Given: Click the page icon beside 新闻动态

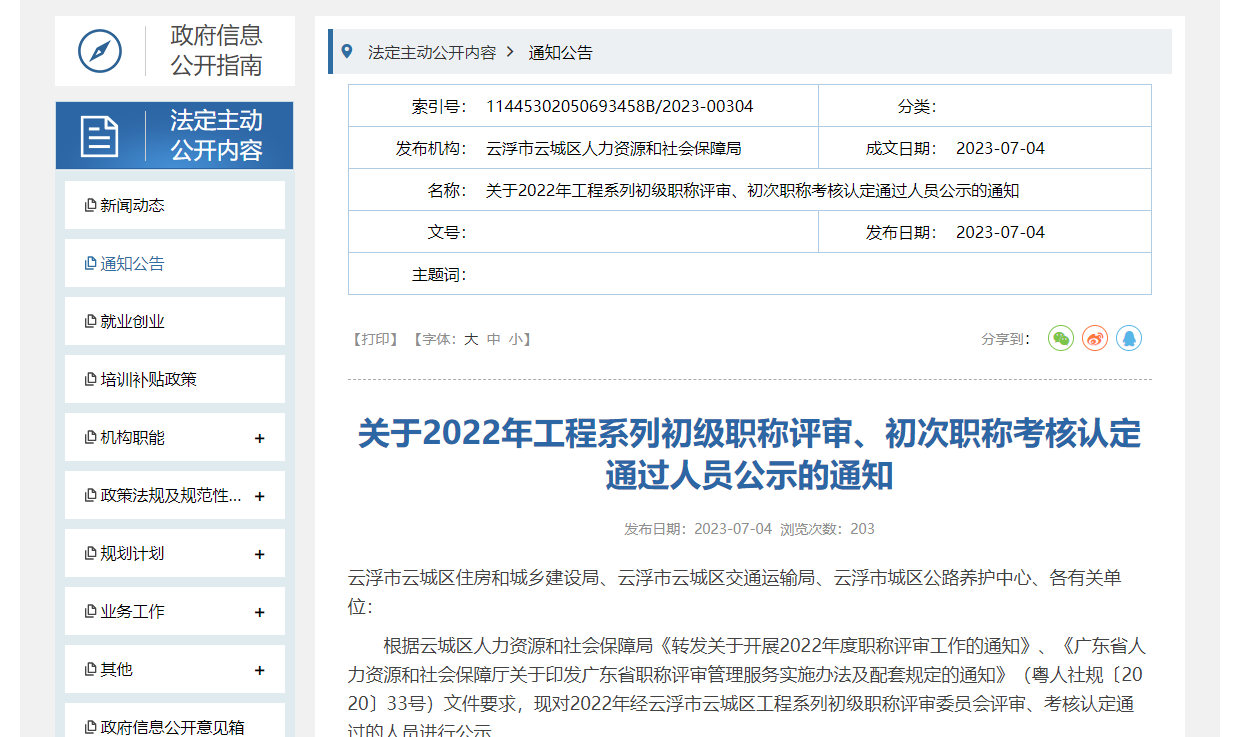Looking at the screenshot, I should click(91, 206).
